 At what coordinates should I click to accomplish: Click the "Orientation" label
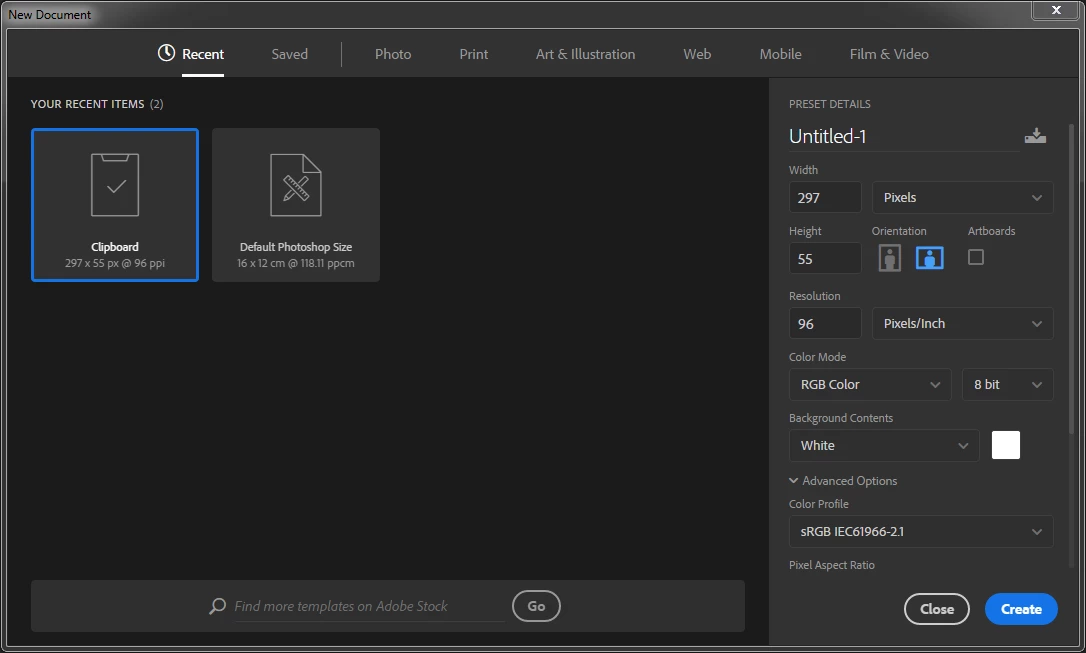(x=898, y=231)
